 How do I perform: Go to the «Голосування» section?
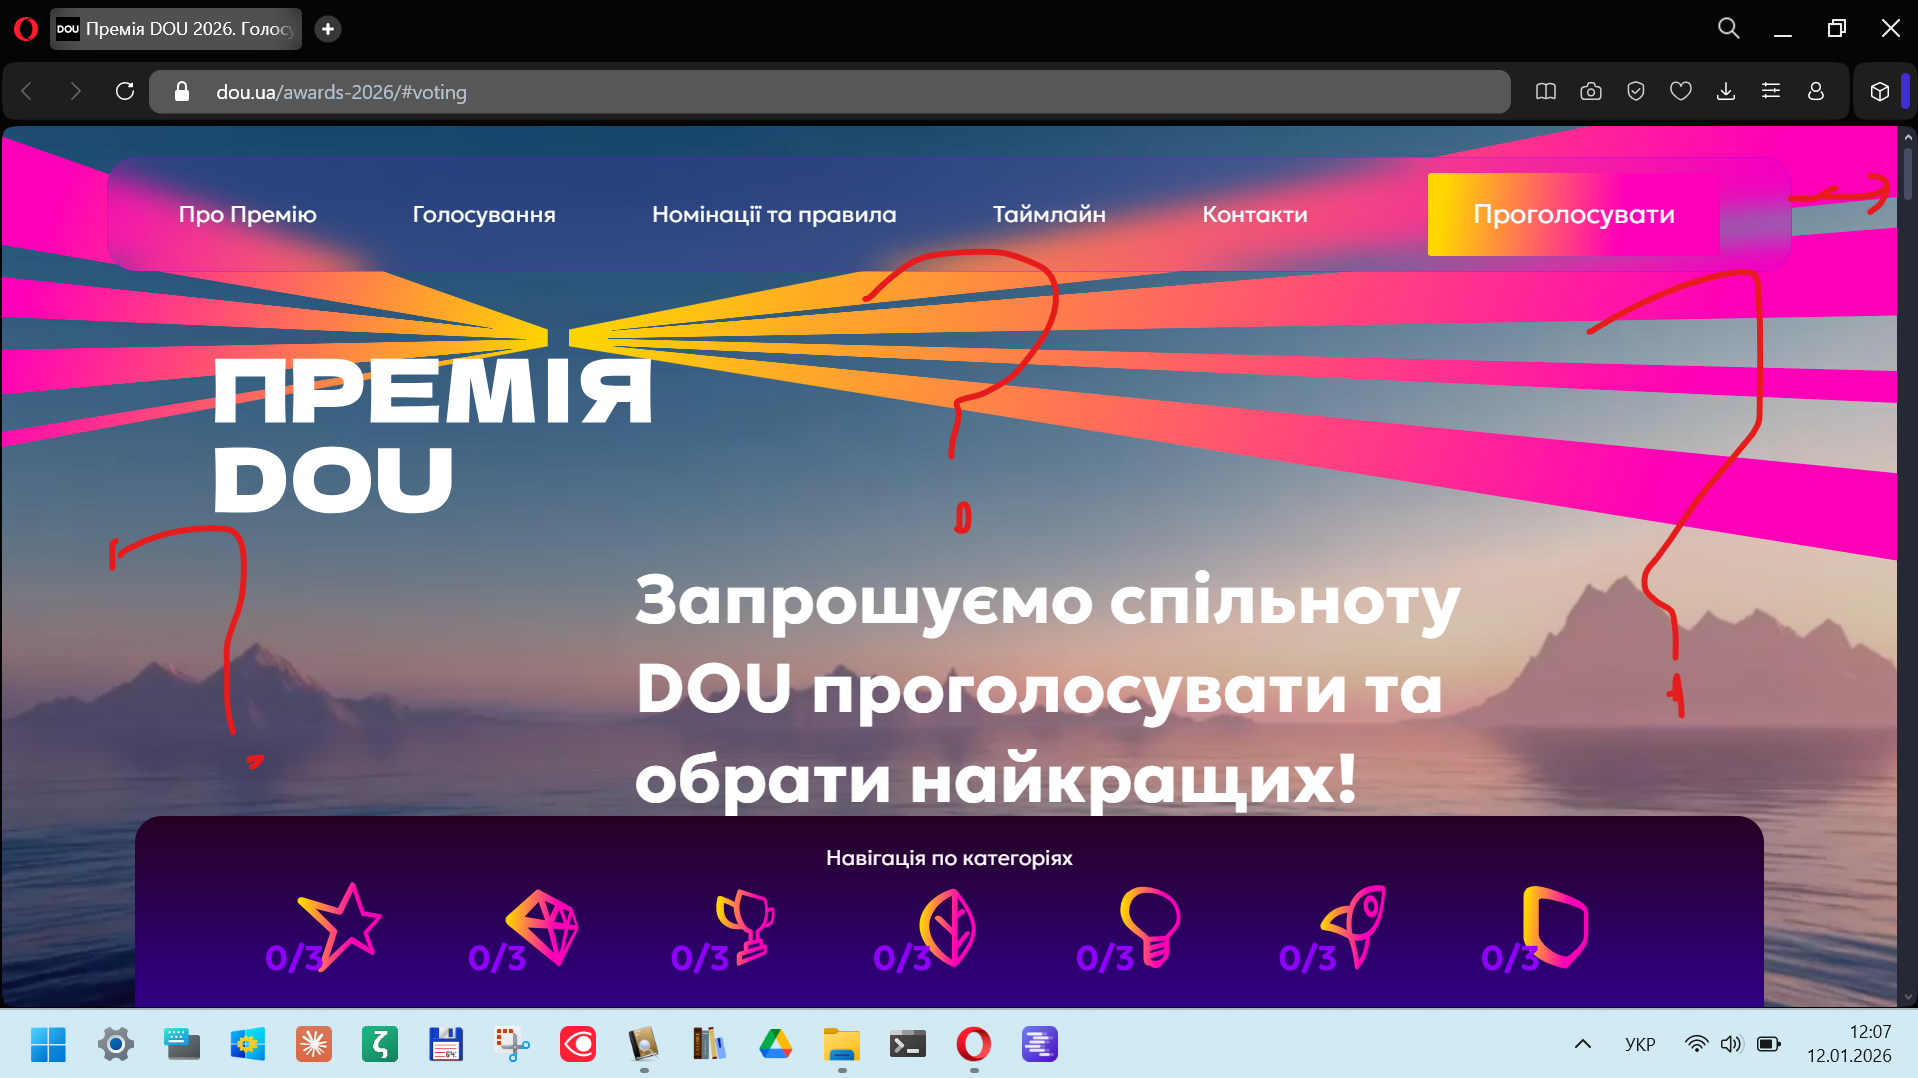pyautogui.click(x=484, y=214)
